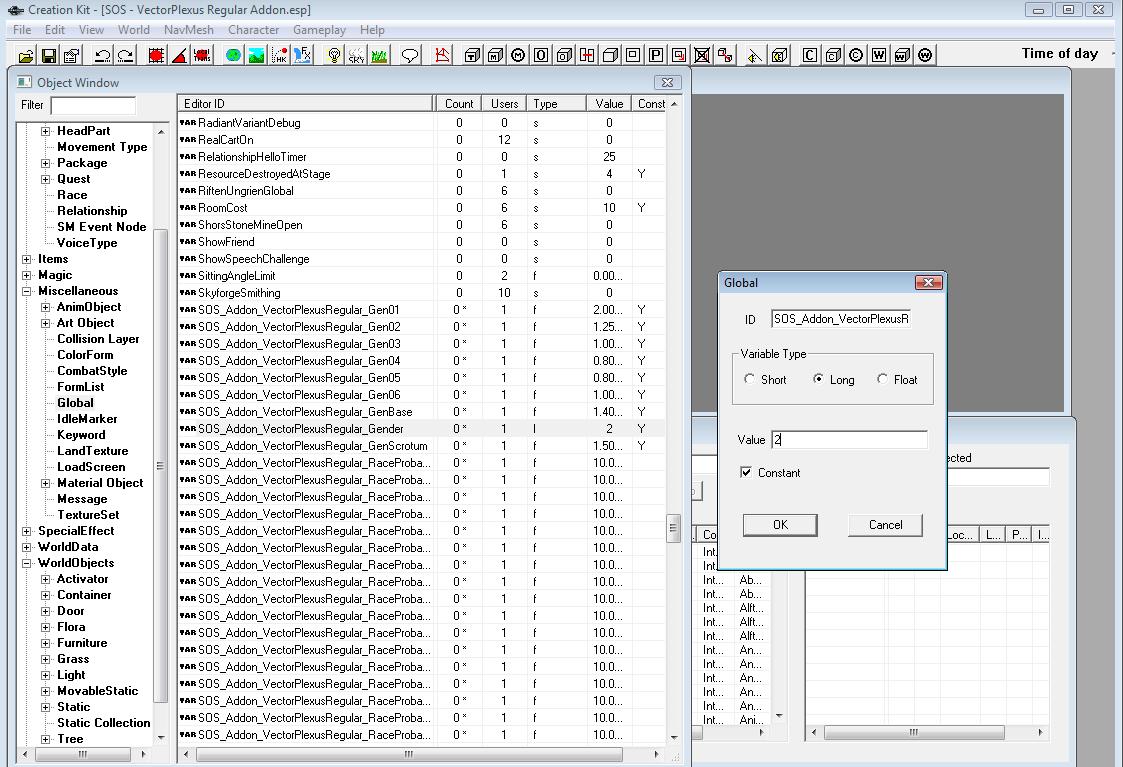Click the boxed W toolbar icon
1123x767 pixels.
pos(879,55)
